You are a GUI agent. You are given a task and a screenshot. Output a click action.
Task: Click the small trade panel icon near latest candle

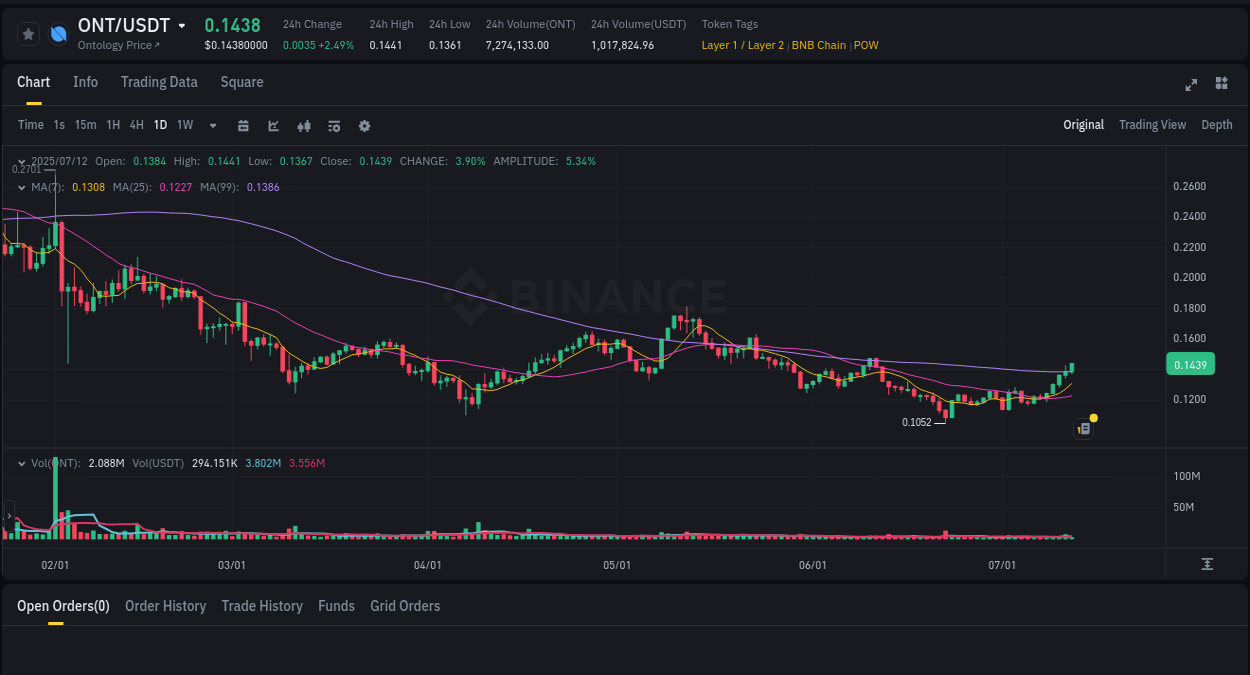pyautogui.click(x=1083, y=428)
